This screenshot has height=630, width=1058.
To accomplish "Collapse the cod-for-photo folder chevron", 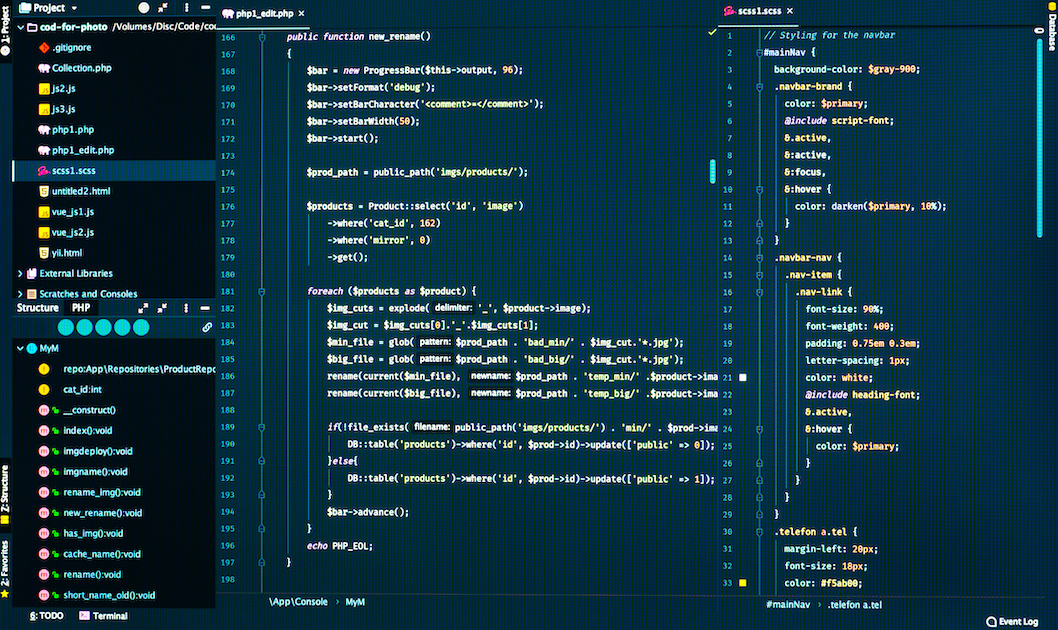I will coord(19,26).
